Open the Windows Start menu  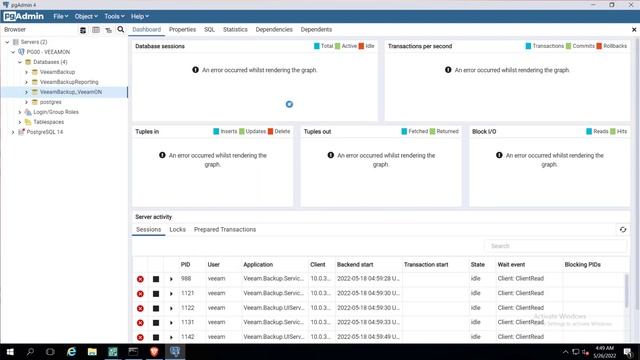coord(10,351)
